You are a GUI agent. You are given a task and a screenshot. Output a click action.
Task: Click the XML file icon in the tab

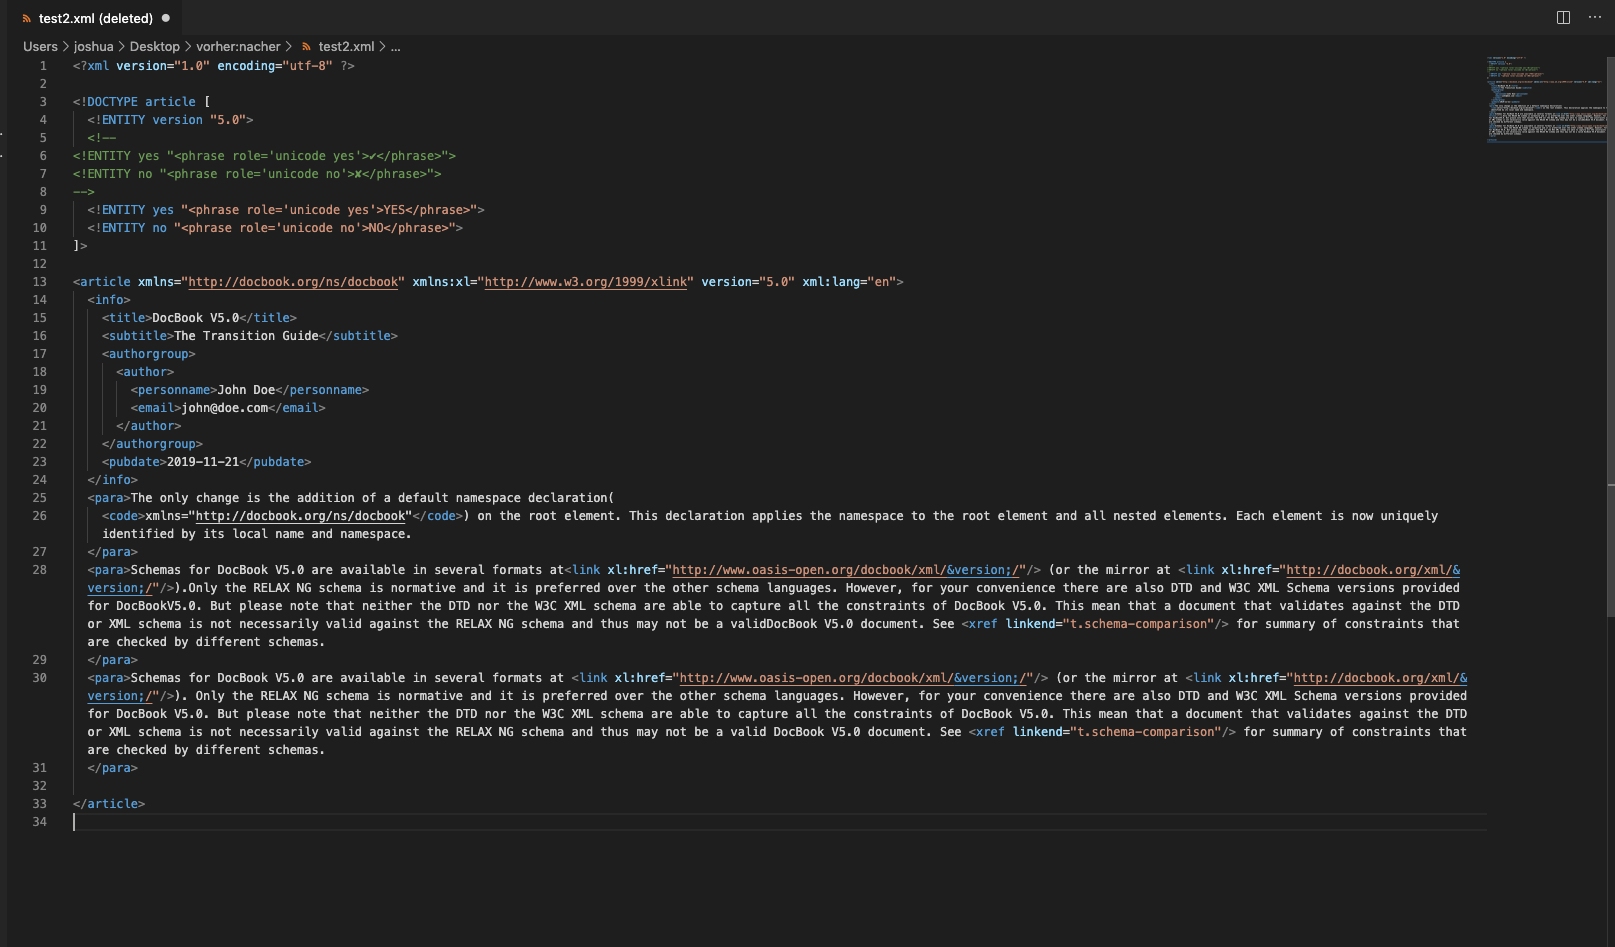tap(26, 18)
